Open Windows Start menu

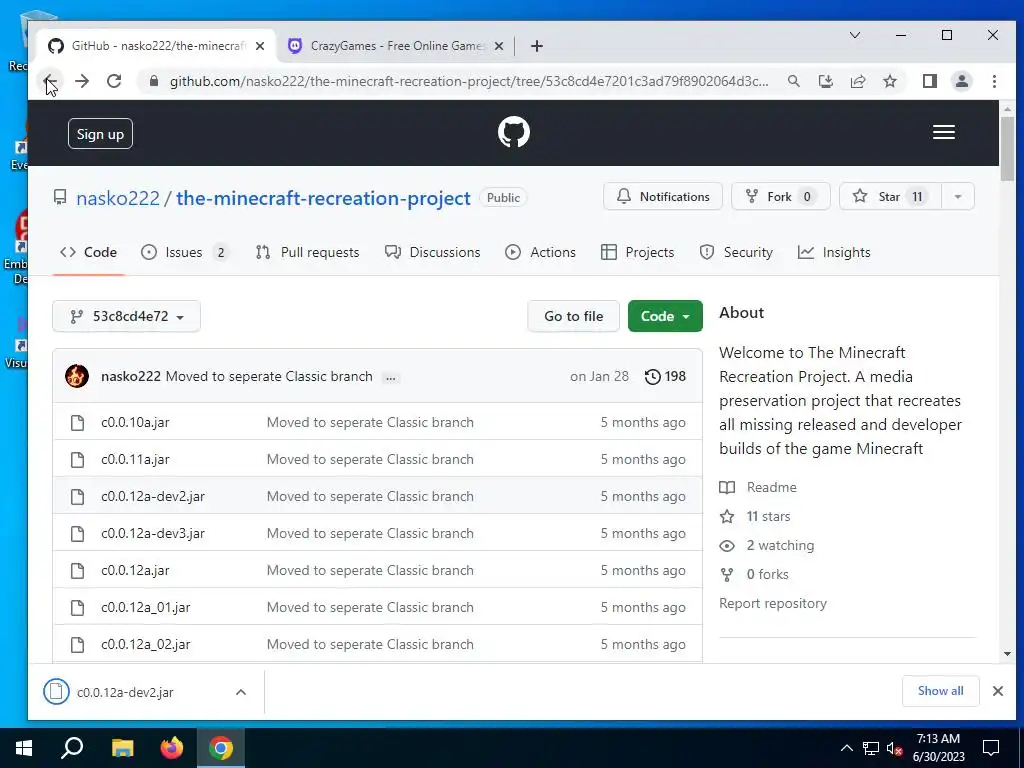[x=24, y=748]
